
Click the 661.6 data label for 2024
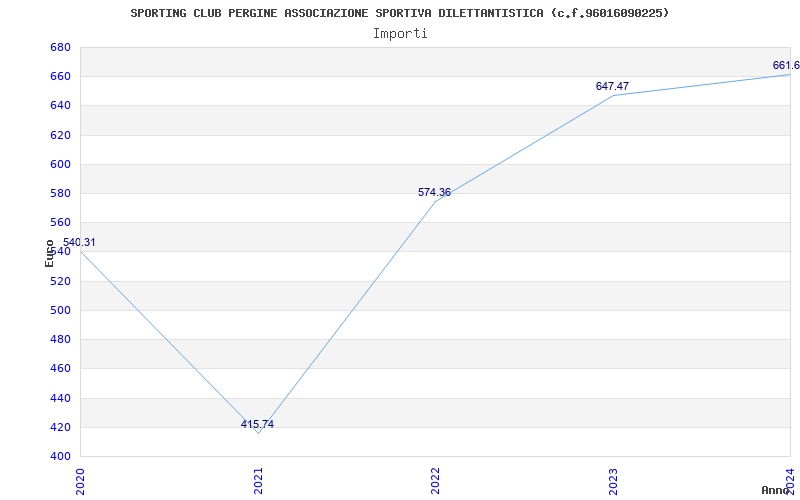pos(786,65)
